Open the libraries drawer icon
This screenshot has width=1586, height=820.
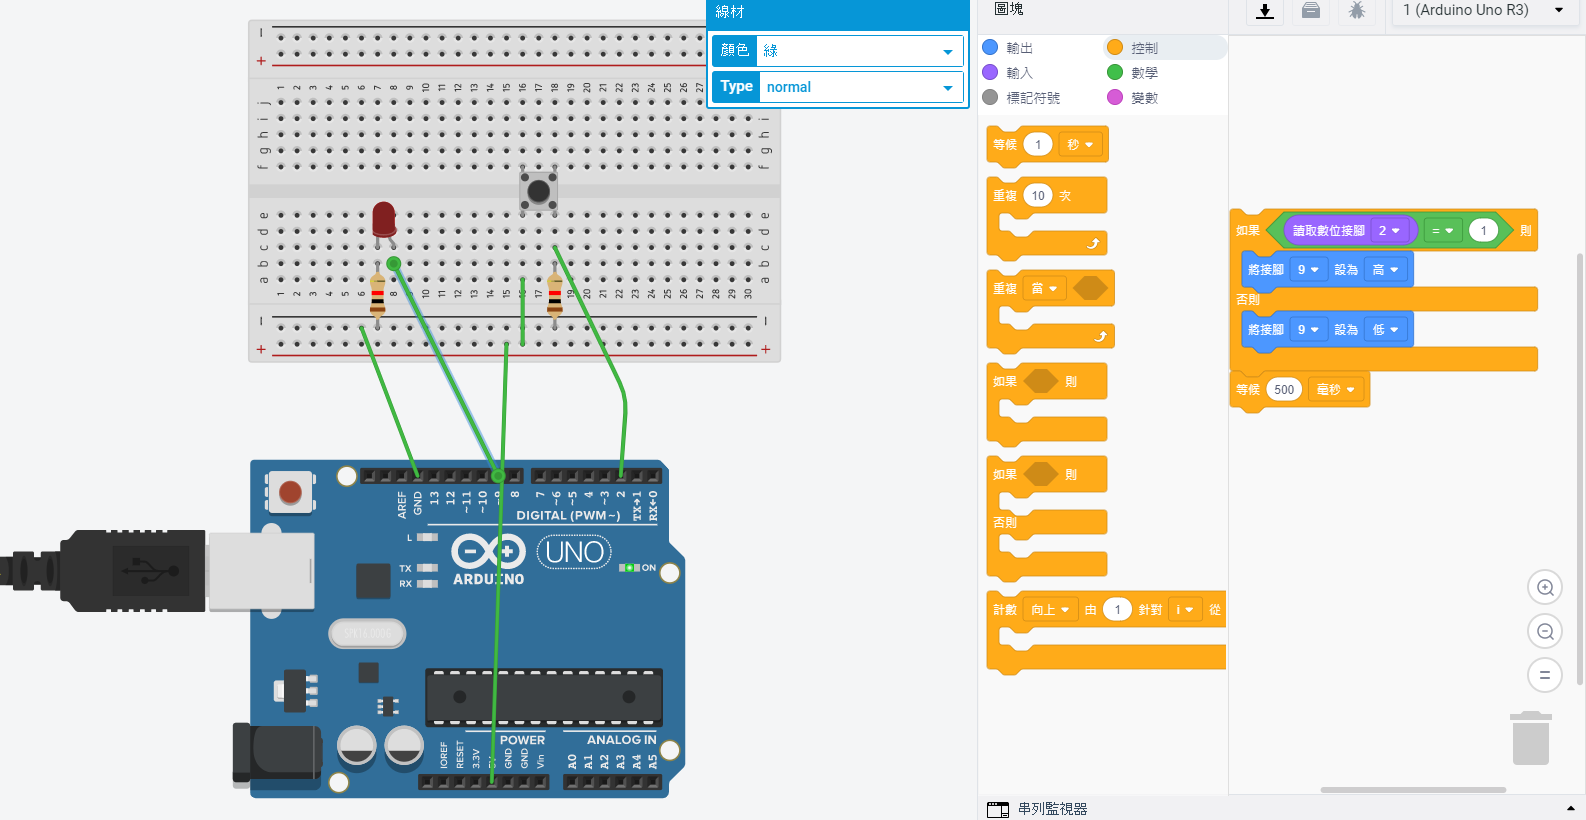coord(1311,11)
